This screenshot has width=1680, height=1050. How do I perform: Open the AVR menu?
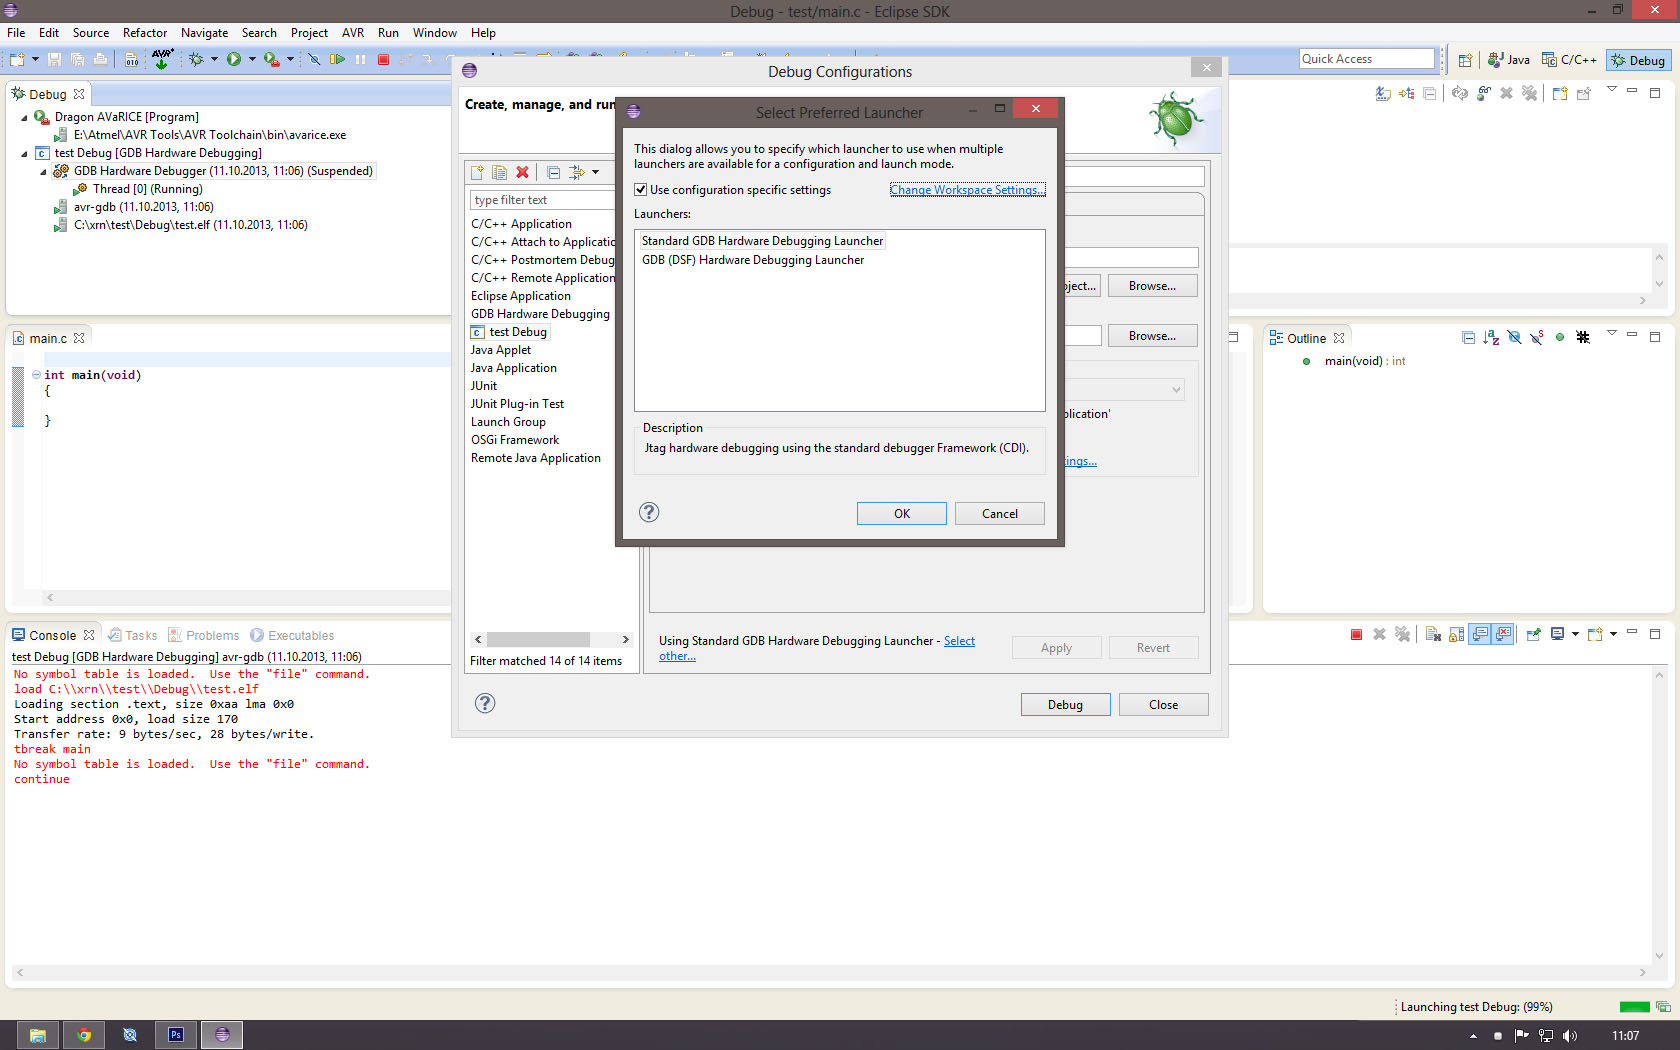point(352,32)
